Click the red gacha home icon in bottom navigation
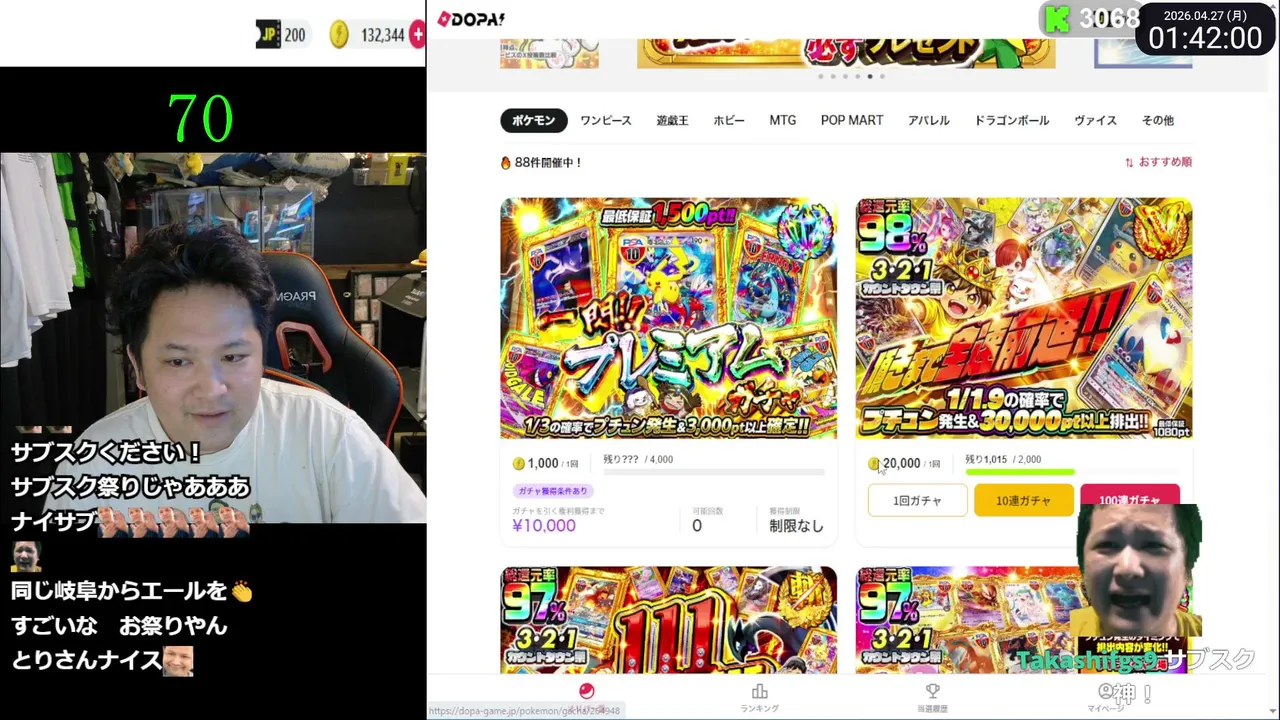The image size is (1280, 720). tap(587, 691)
